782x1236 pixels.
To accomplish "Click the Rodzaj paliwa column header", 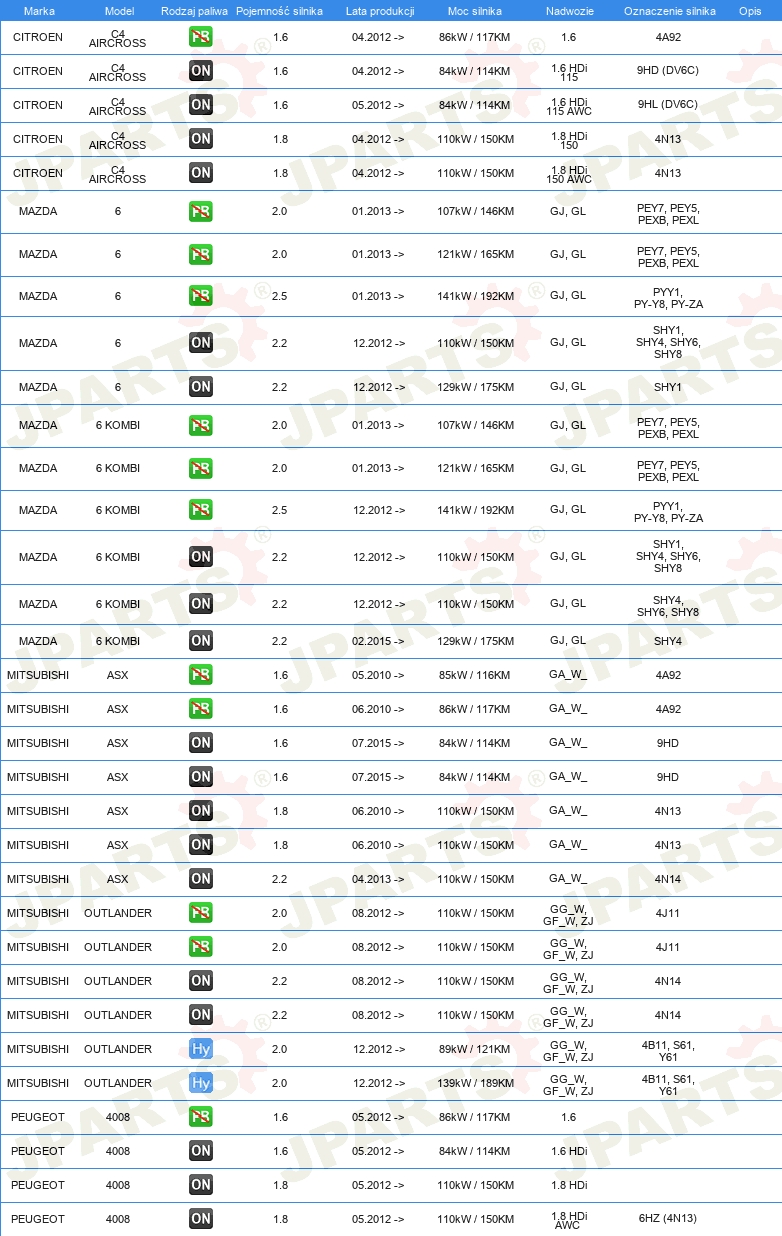I will click(x=194, y=10).
